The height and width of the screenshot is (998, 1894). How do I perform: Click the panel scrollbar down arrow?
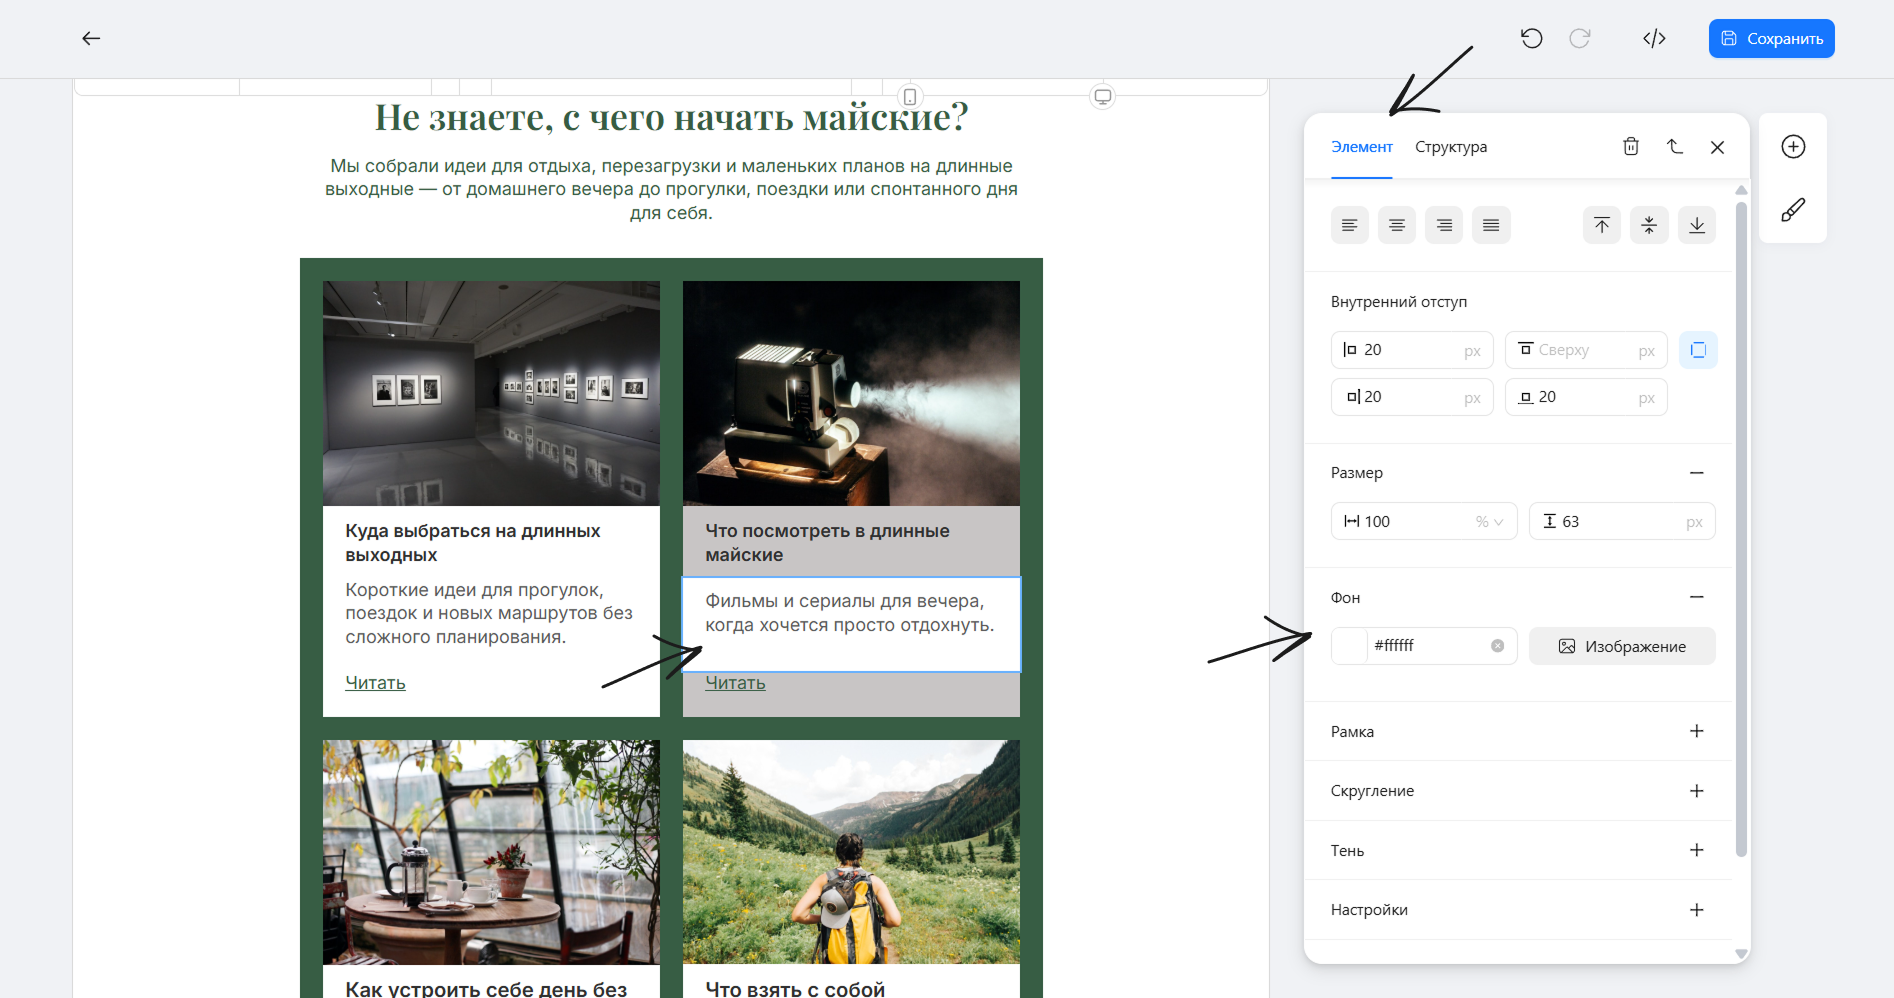pos(1741,954)
